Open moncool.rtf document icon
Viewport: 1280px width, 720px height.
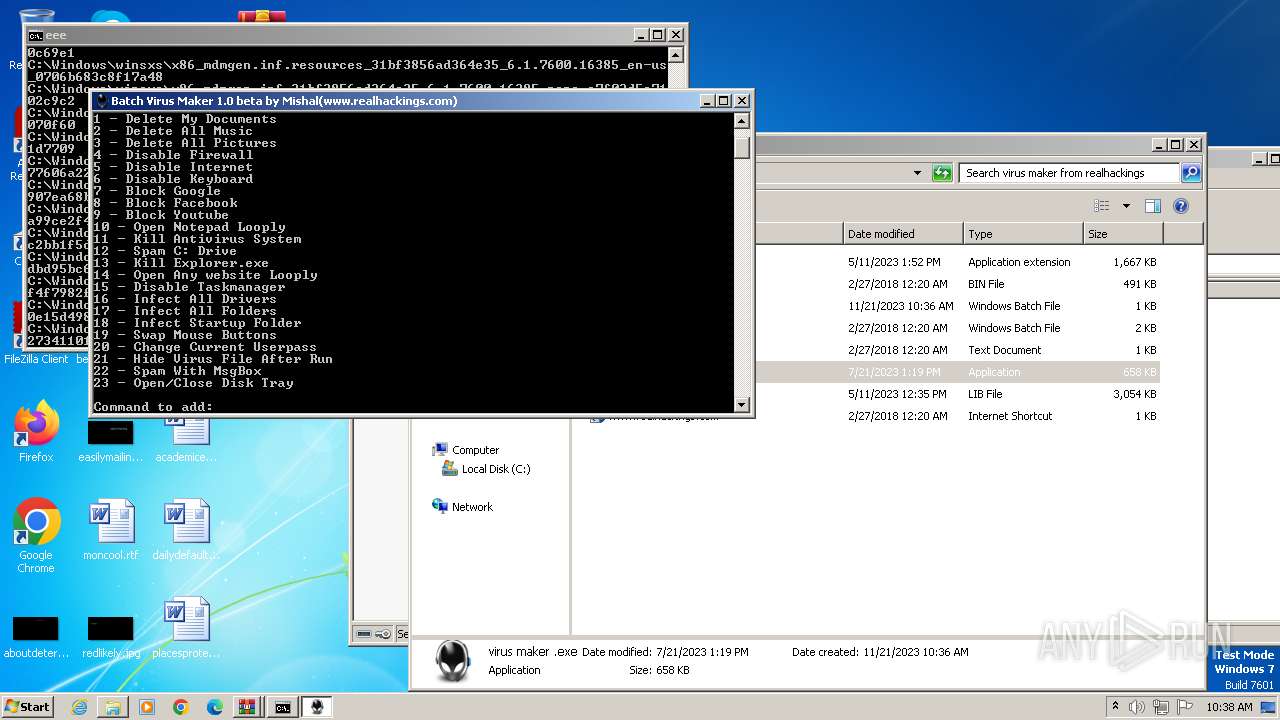coord(111,530)
